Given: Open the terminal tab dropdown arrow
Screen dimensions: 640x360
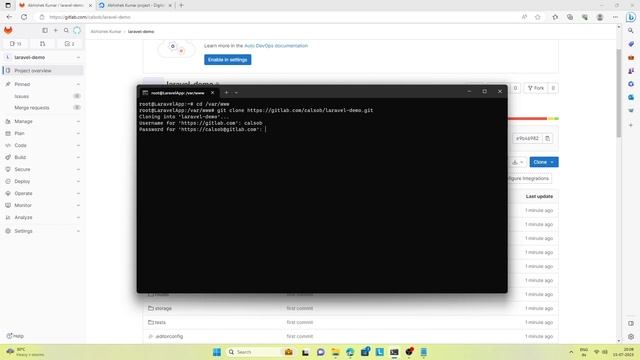Looking at the screenshot, I should [x=236, y=93].
